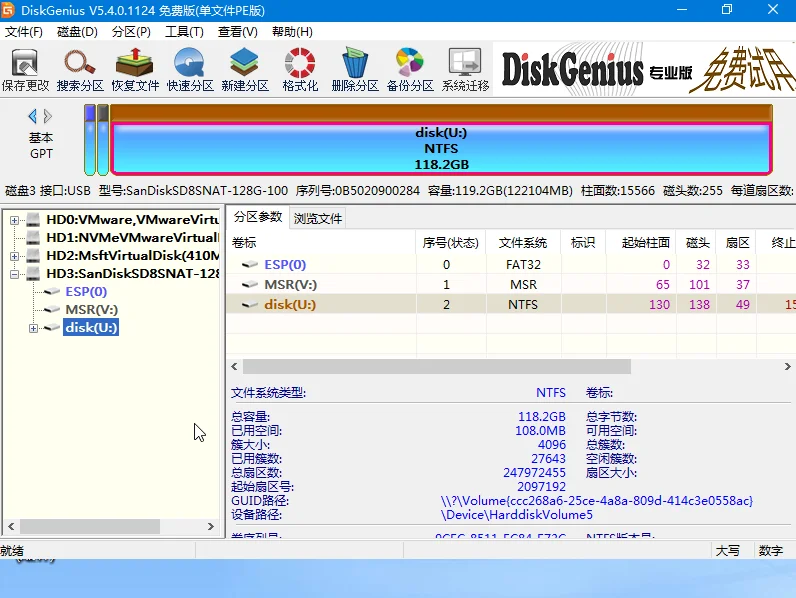Launch System Migration (系统迁移) tool
796x598 pixels.
[465, 70]
